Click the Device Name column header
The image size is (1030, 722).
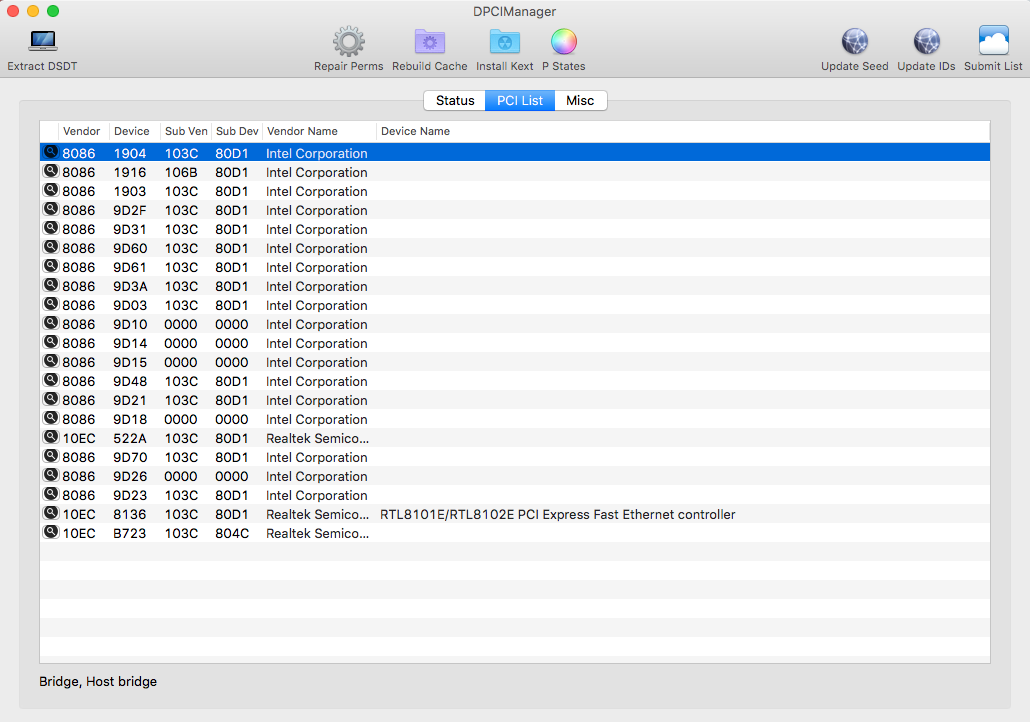point(415,131)
